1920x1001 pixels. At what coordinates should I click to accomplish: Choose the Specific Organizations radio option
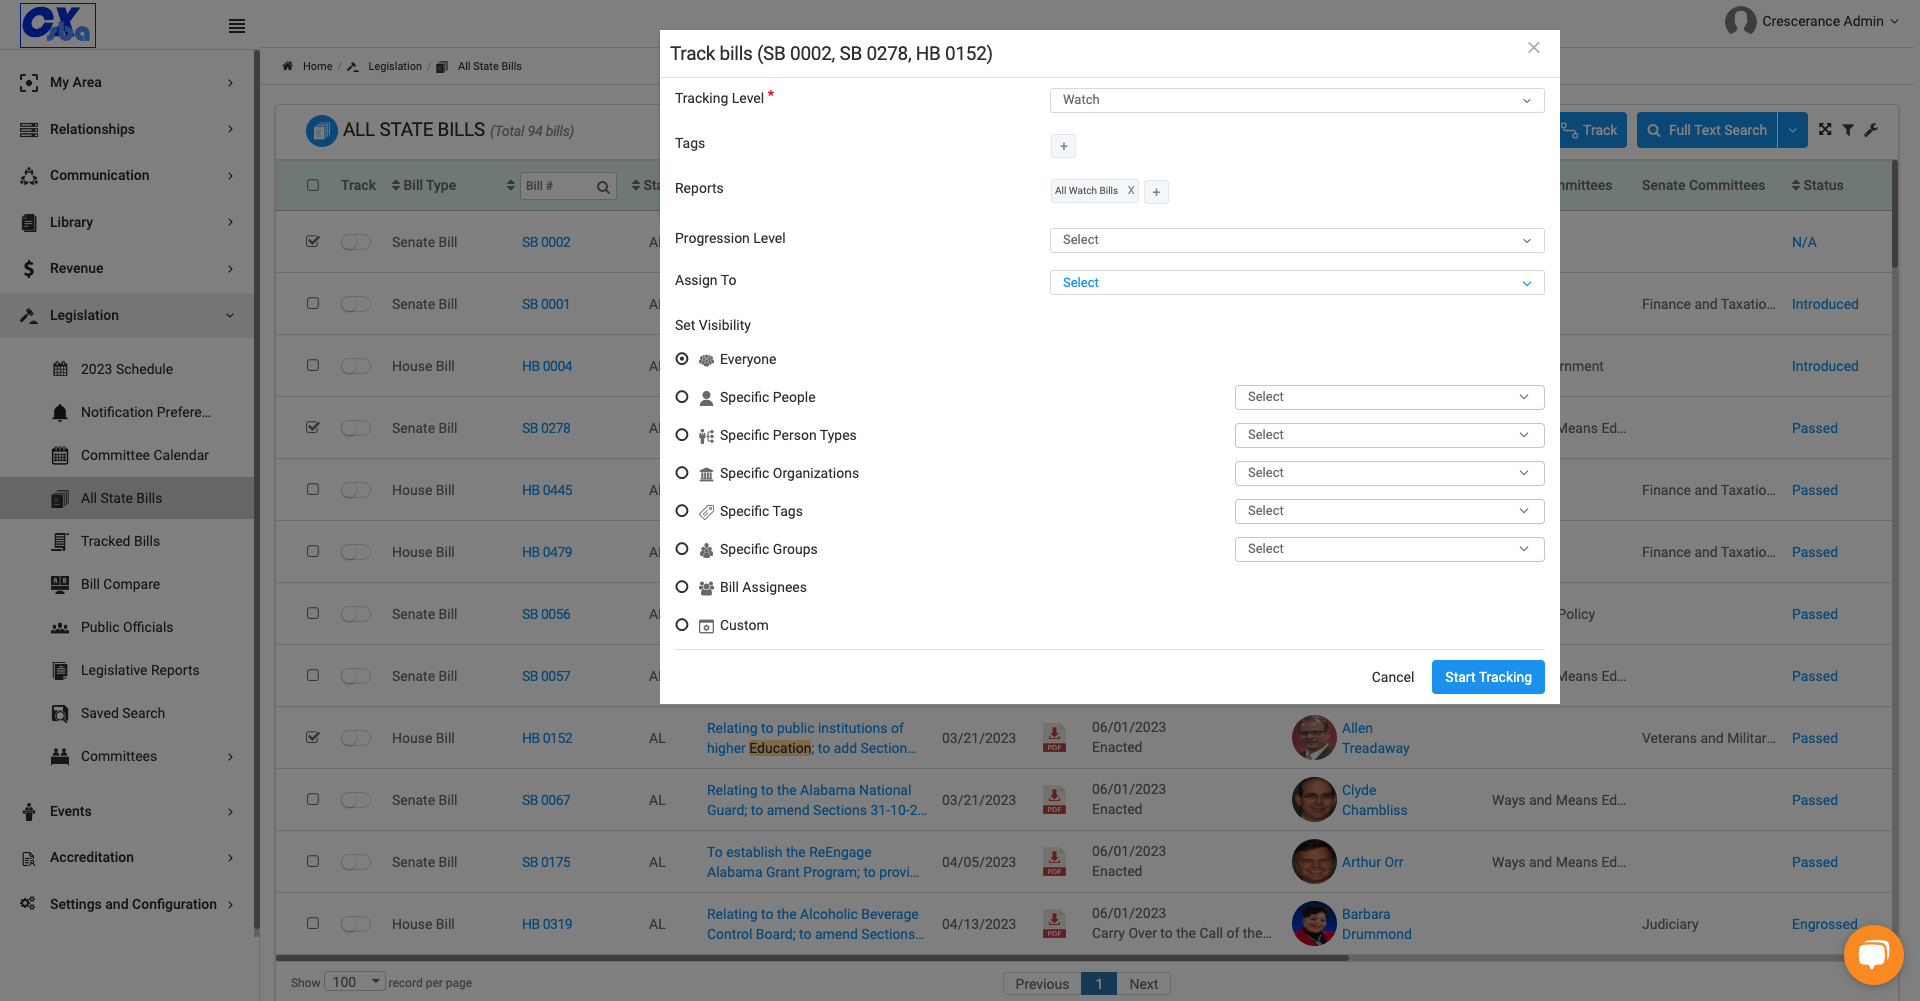(682, 473)
